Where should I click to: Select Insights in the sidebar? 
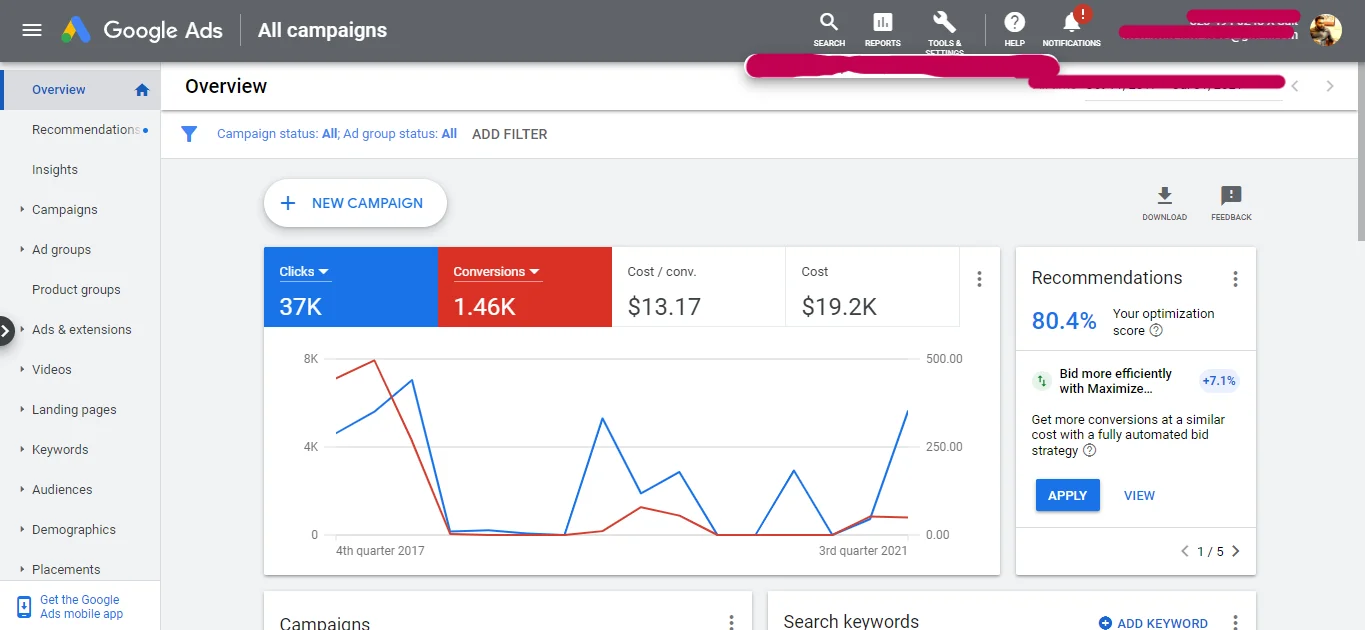[x=55, y=170]
